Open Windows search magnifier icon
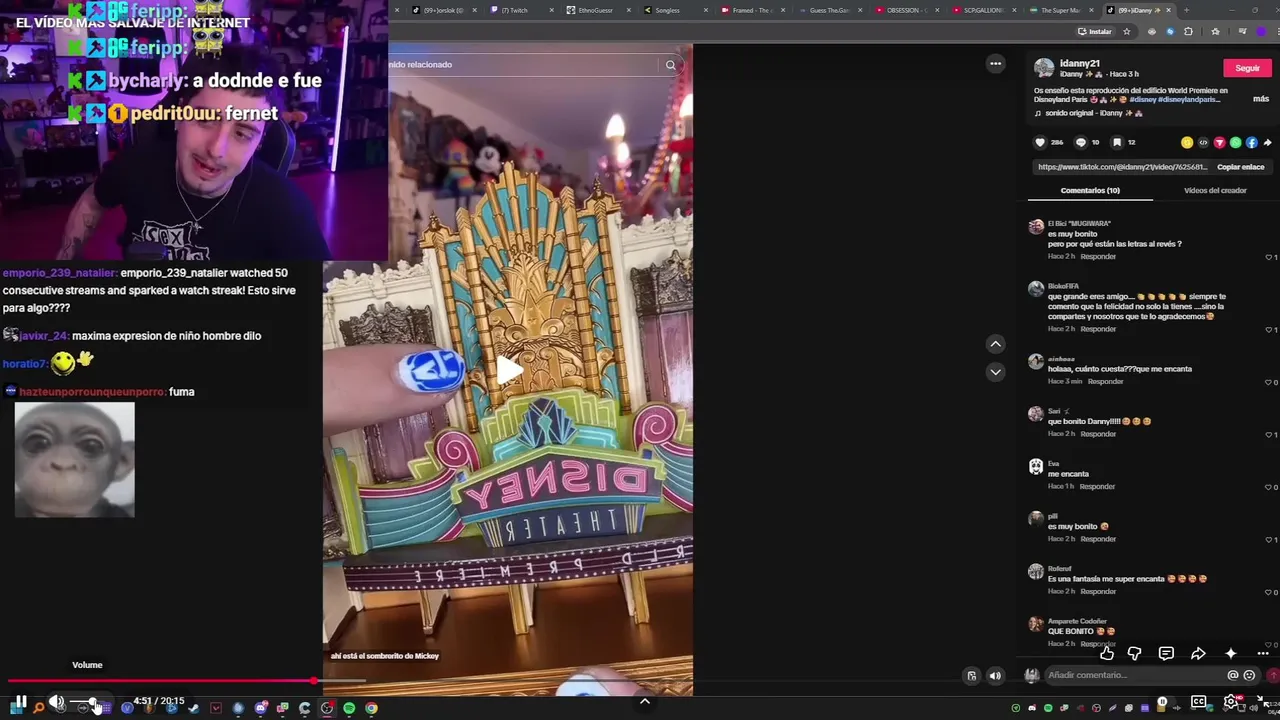This screenshot has height=720, width=1280. [39, 708]
